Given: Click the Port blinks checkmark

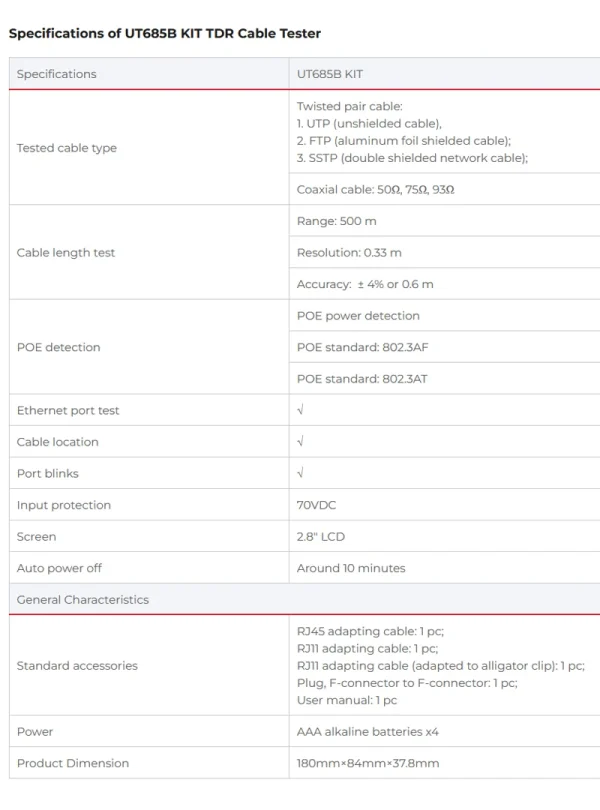Looking at the screenshot, I should point(300,473).
